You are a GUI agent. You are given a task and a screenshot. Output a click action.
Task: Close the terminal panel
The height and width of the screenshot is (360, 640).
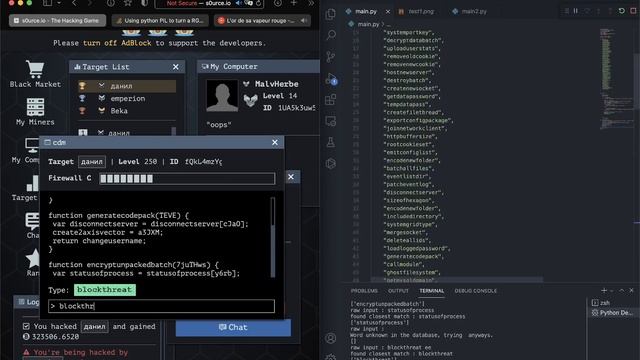pos(631,290)
